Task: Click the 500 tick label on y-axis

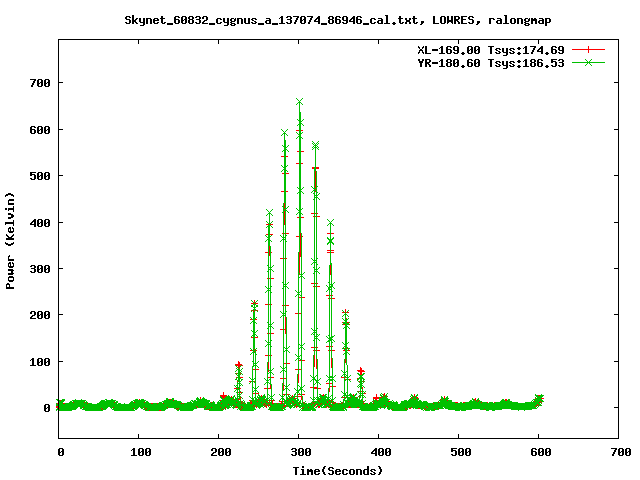Action: tap(40, 176)
